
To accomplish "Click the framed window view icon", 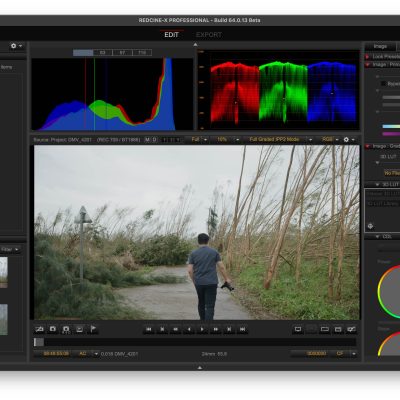I will click(338, 329).
